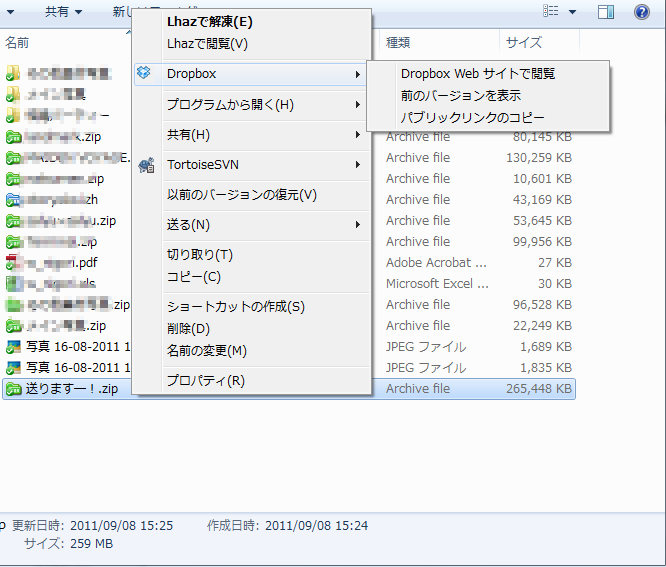Click the change view icon

click(550, 11)
